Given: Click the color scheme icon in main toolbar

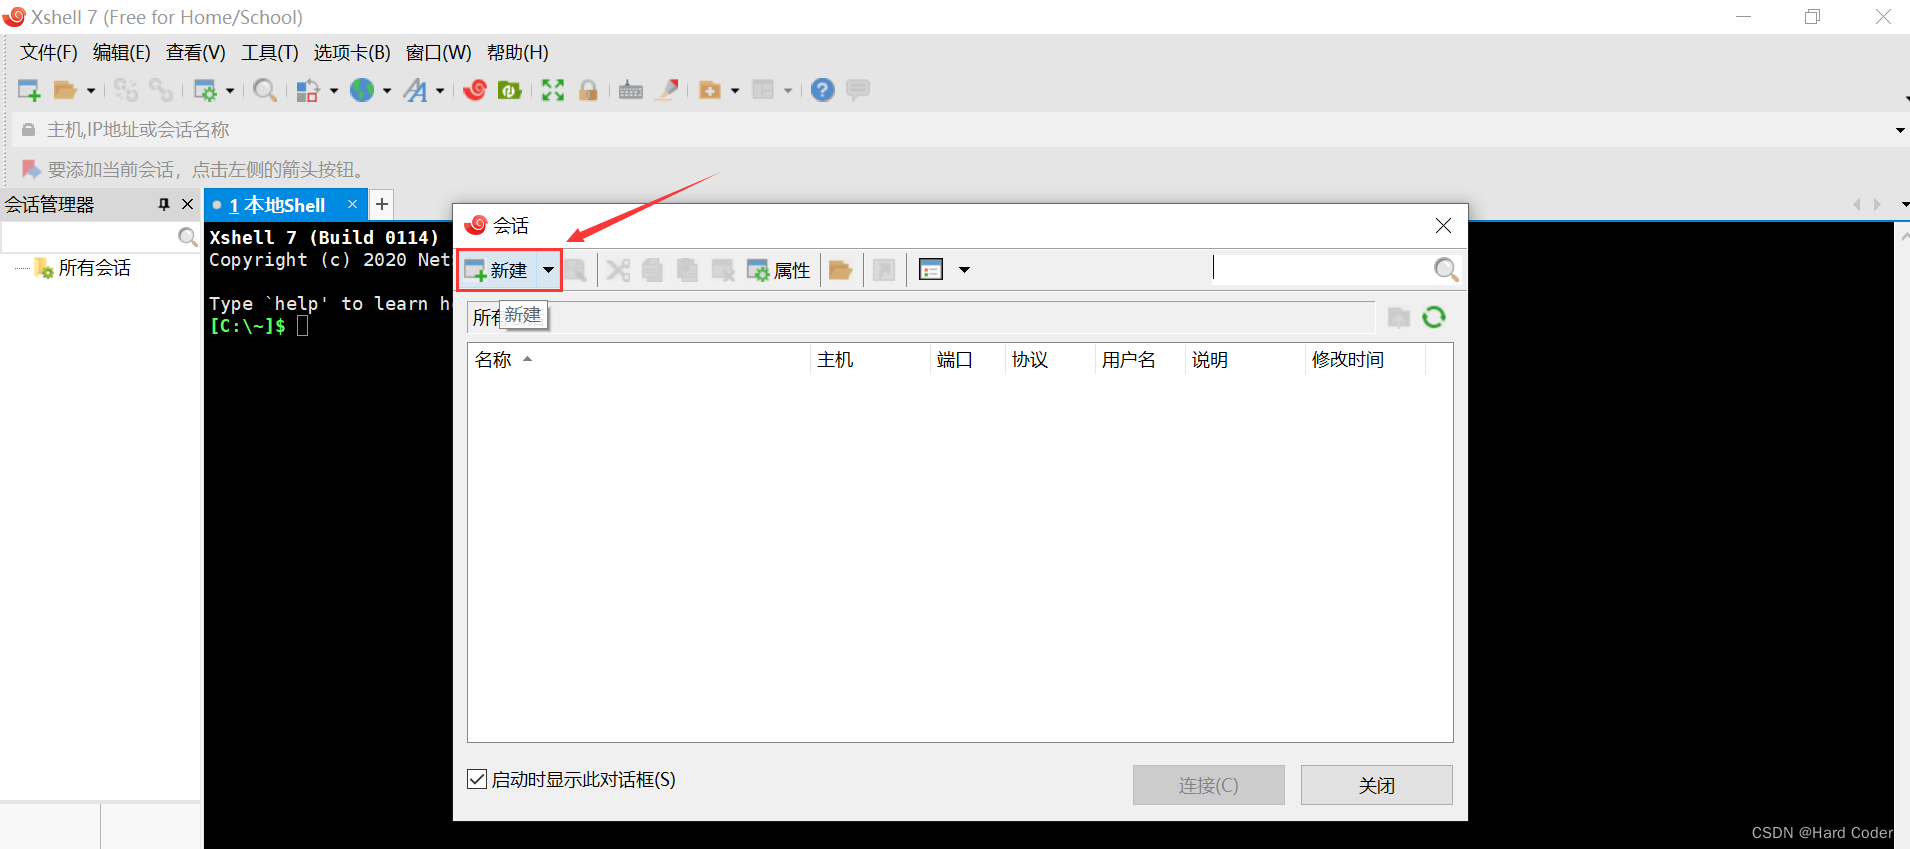Looking at the screenshot, I should tap(308, 90).
